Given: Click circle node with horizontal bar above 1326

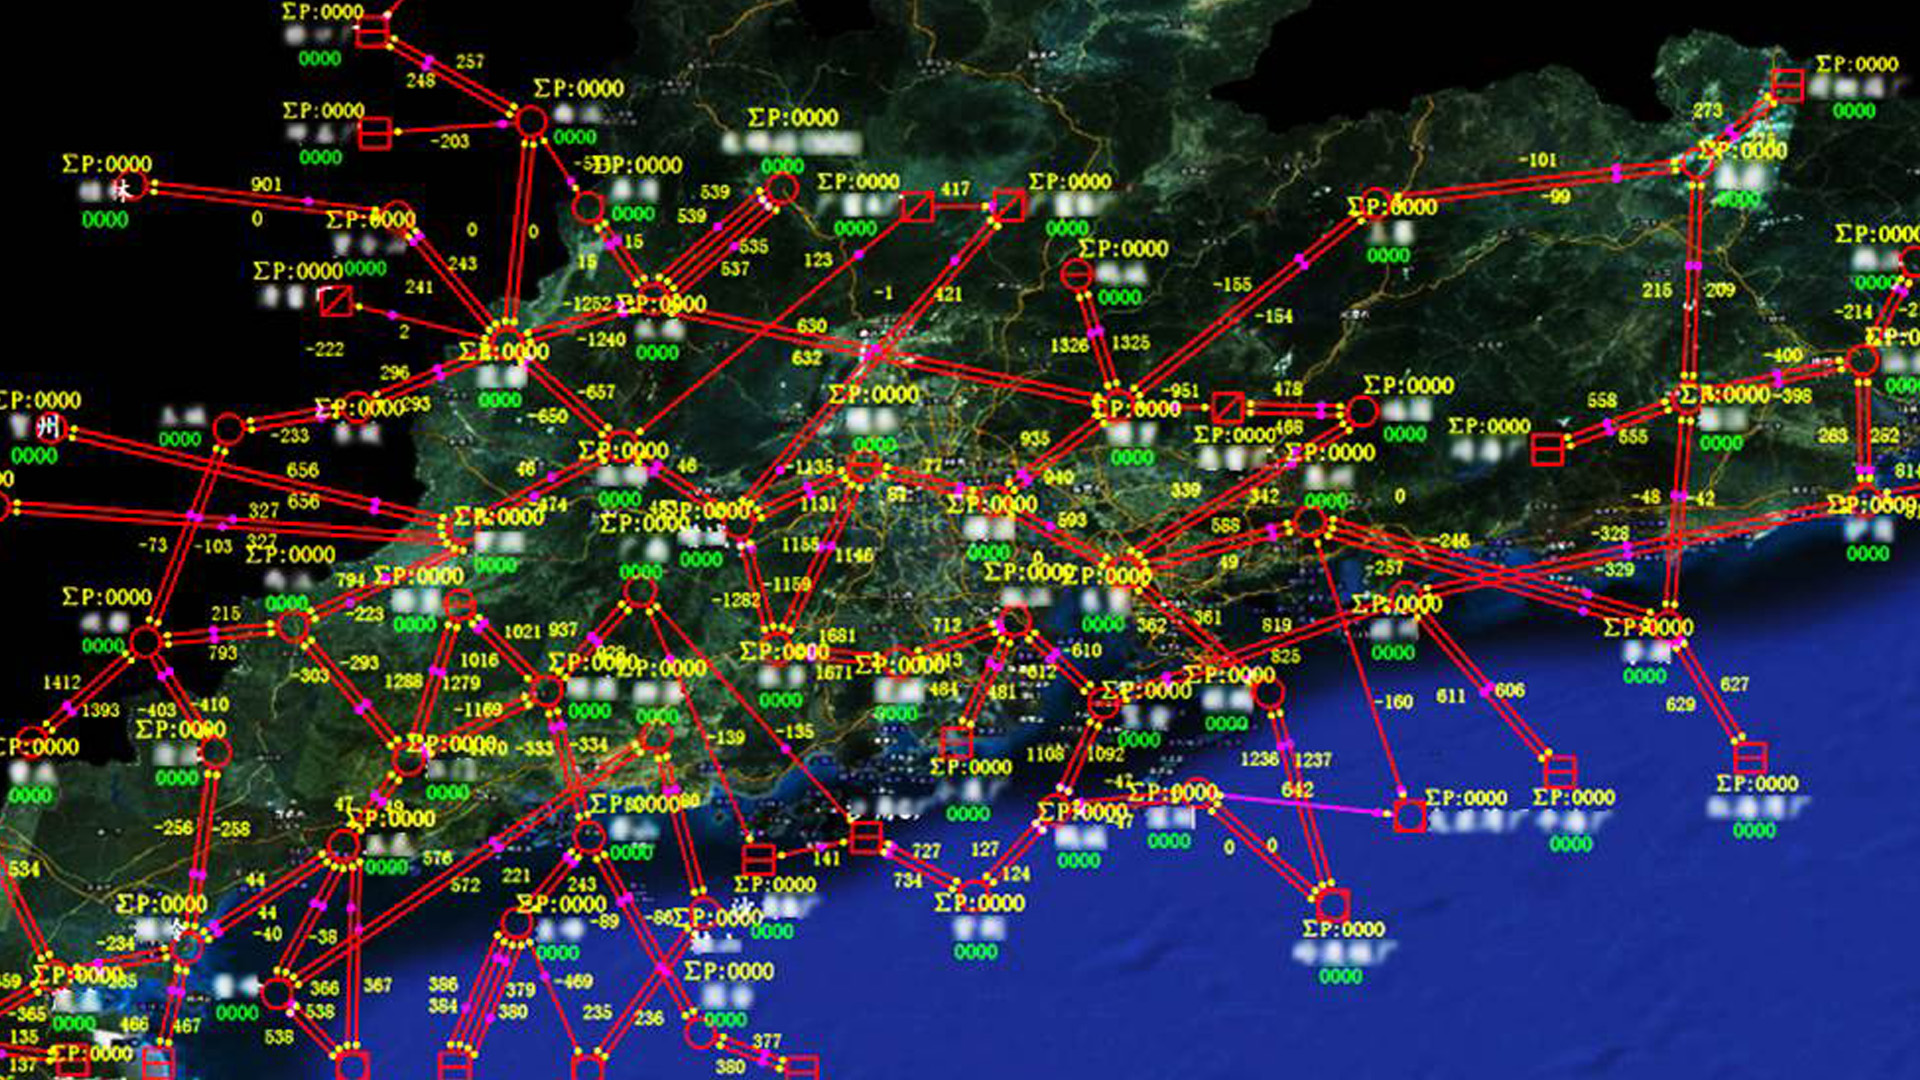Looking at the screenshot, I should coord(1077,273).
